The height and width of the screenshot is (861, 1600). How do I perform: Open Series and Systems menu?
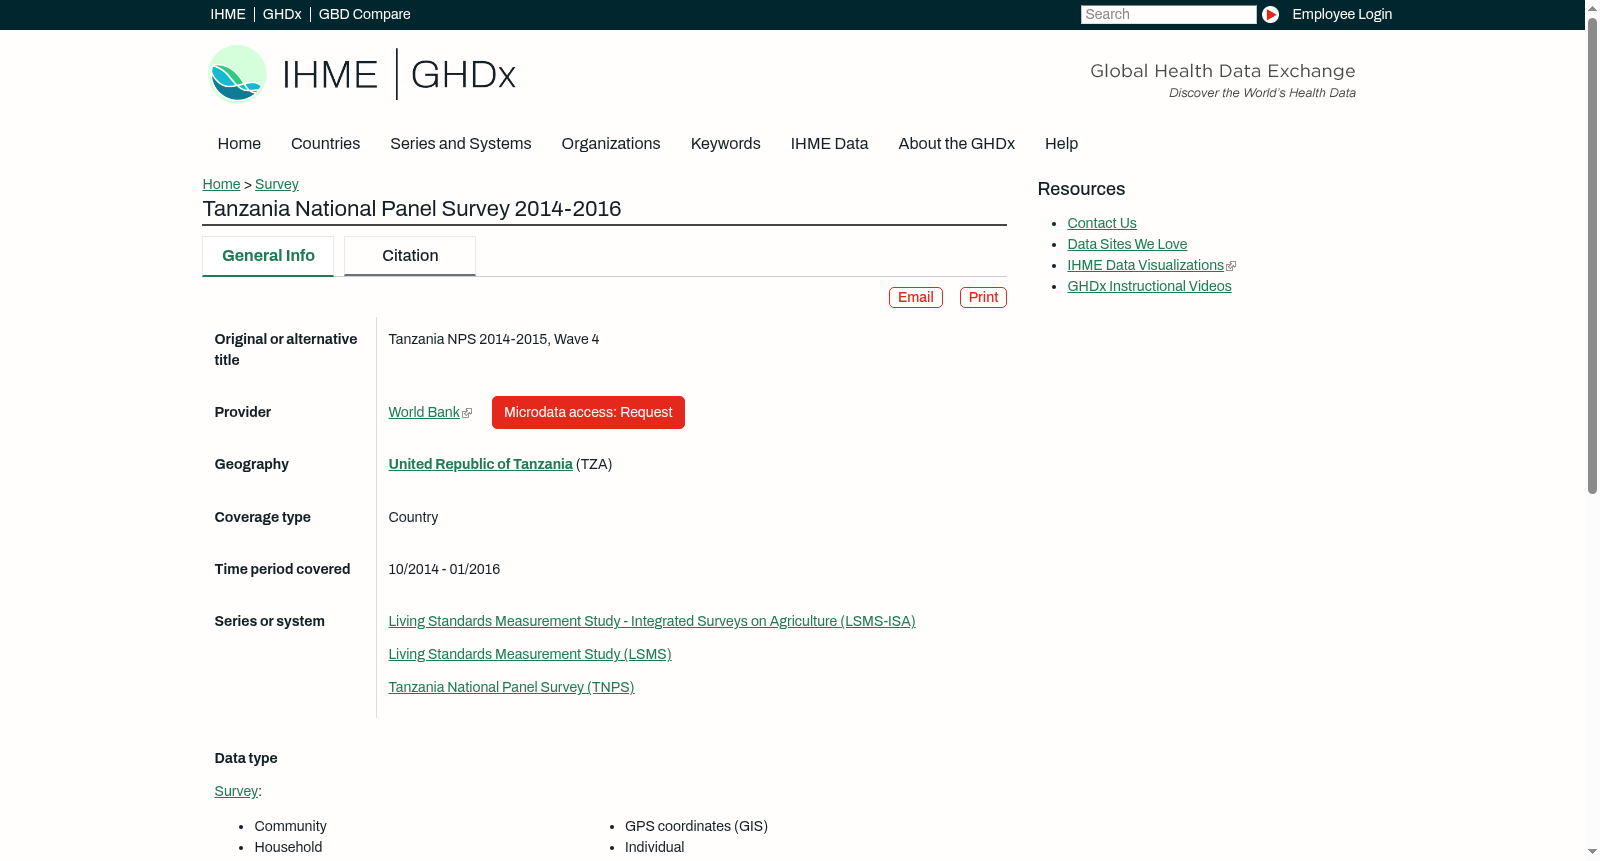461,144
